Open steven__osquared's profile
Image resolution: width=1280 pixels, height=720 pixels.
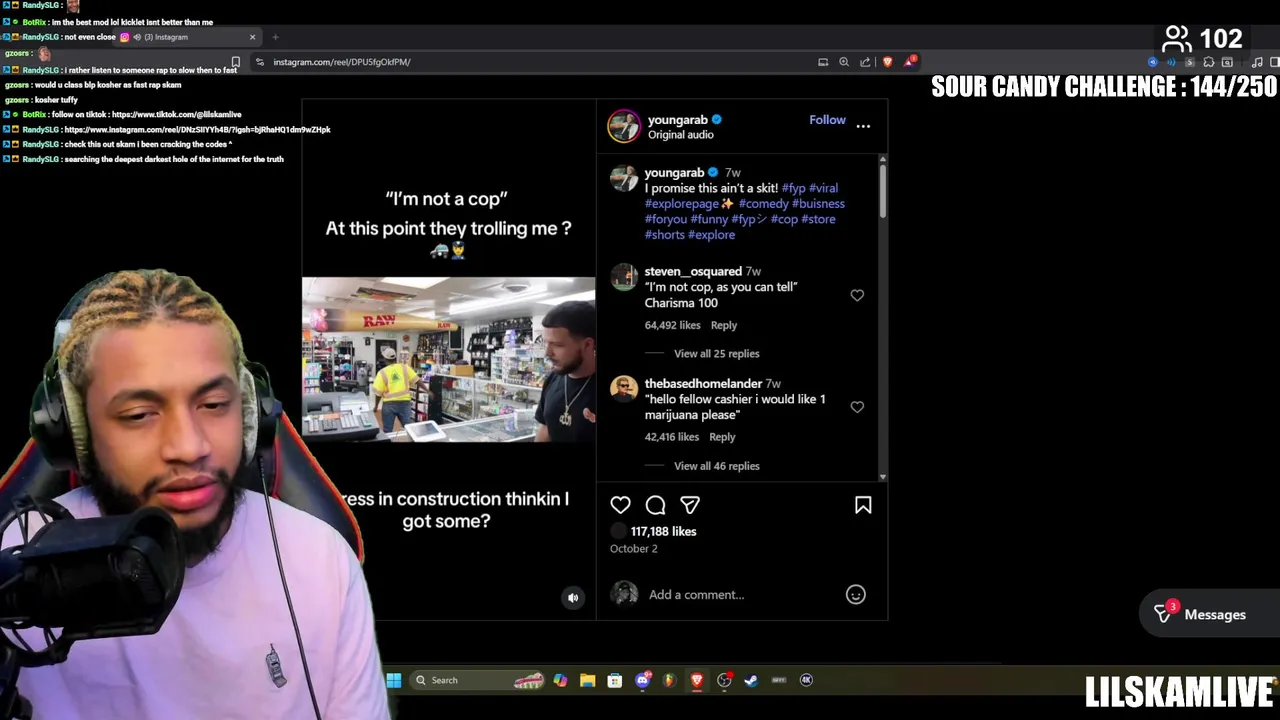693,271
